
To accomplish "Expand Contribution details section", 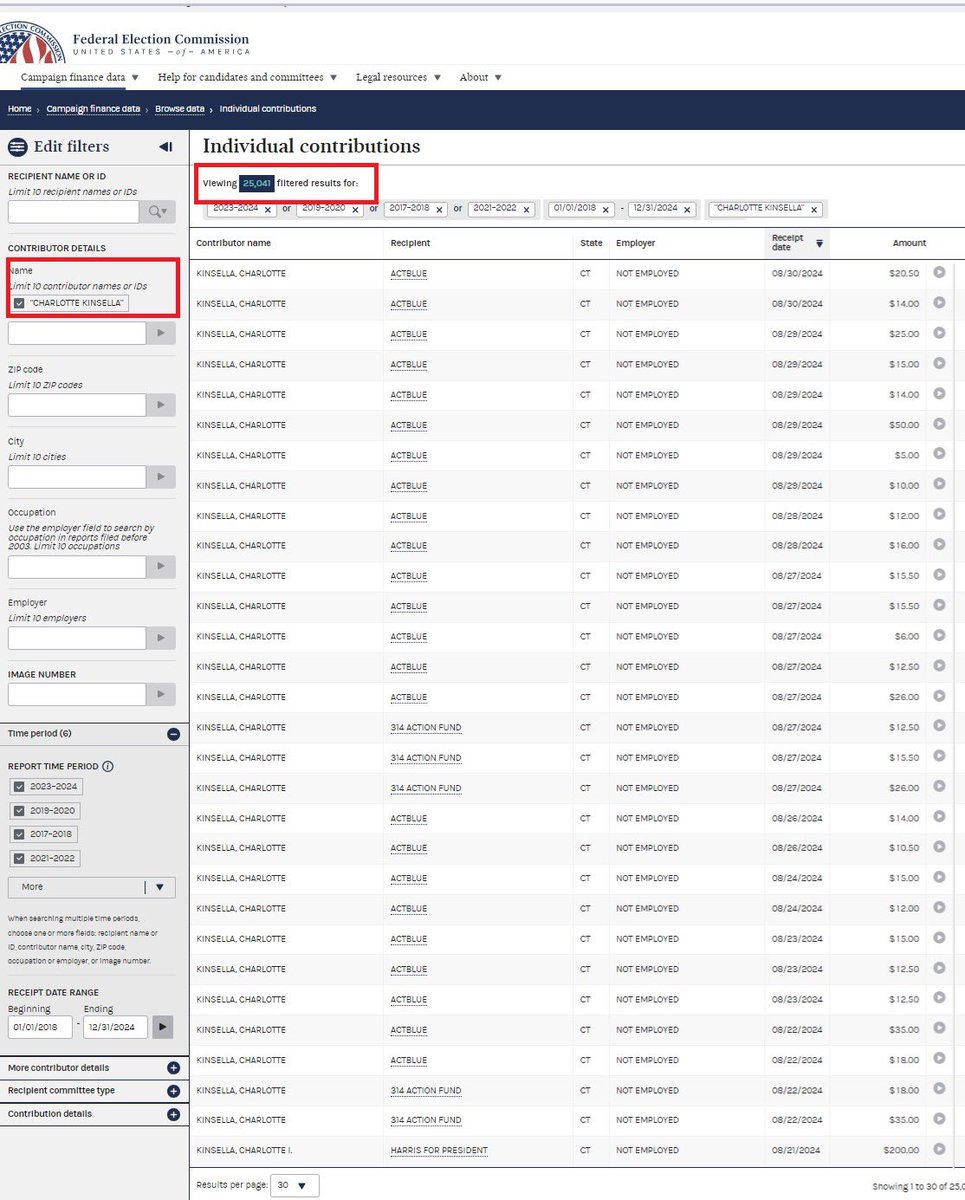I will 173,1114.
